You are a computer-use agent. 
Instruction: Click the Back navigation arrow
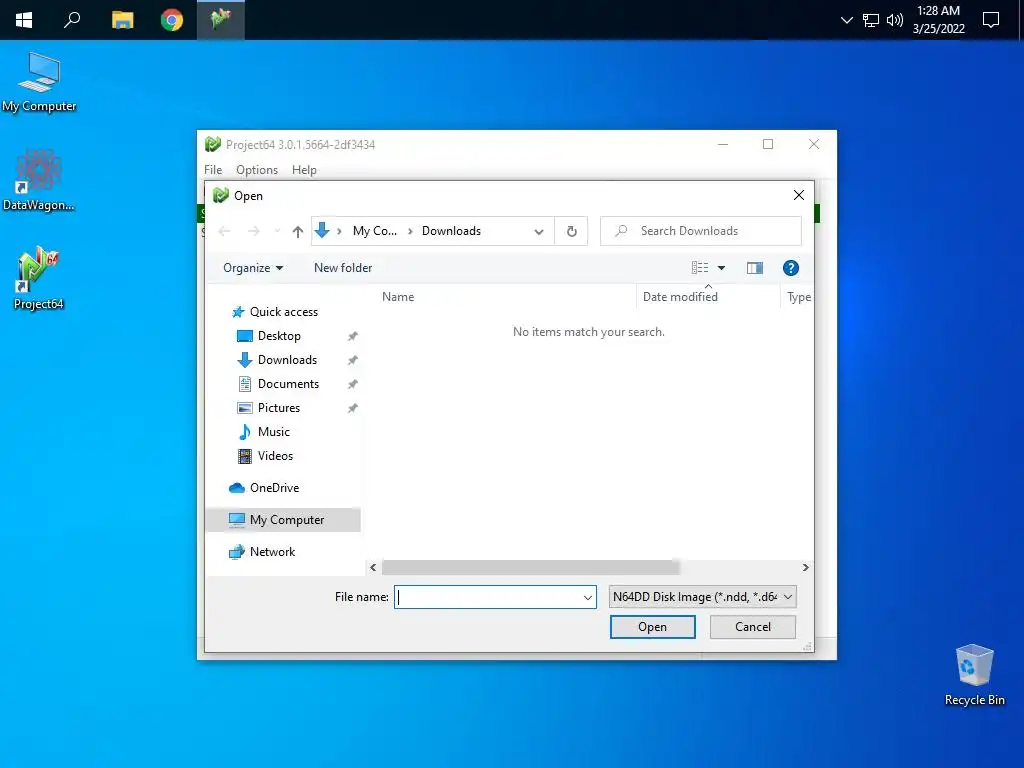(x=224, y=231)
